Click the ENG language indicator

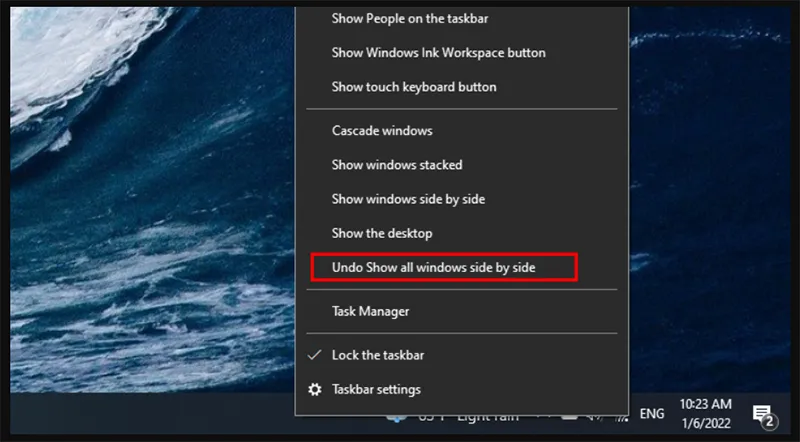pos(652,413)
